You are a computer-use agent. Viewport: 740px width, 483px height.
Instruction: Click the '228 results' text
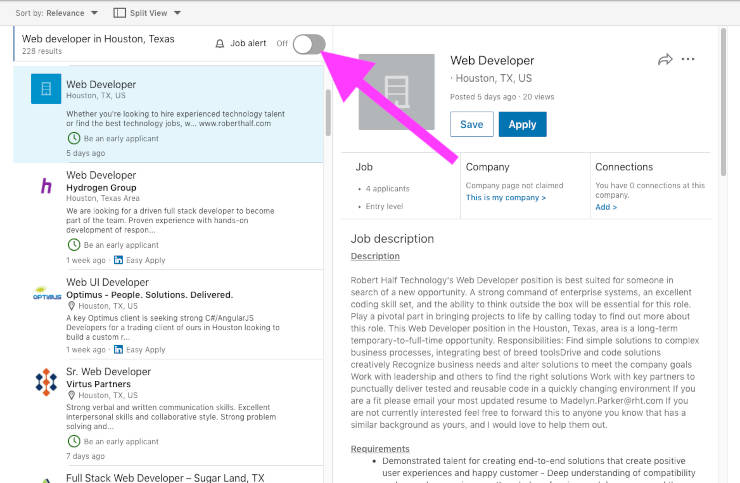point(42,51)
